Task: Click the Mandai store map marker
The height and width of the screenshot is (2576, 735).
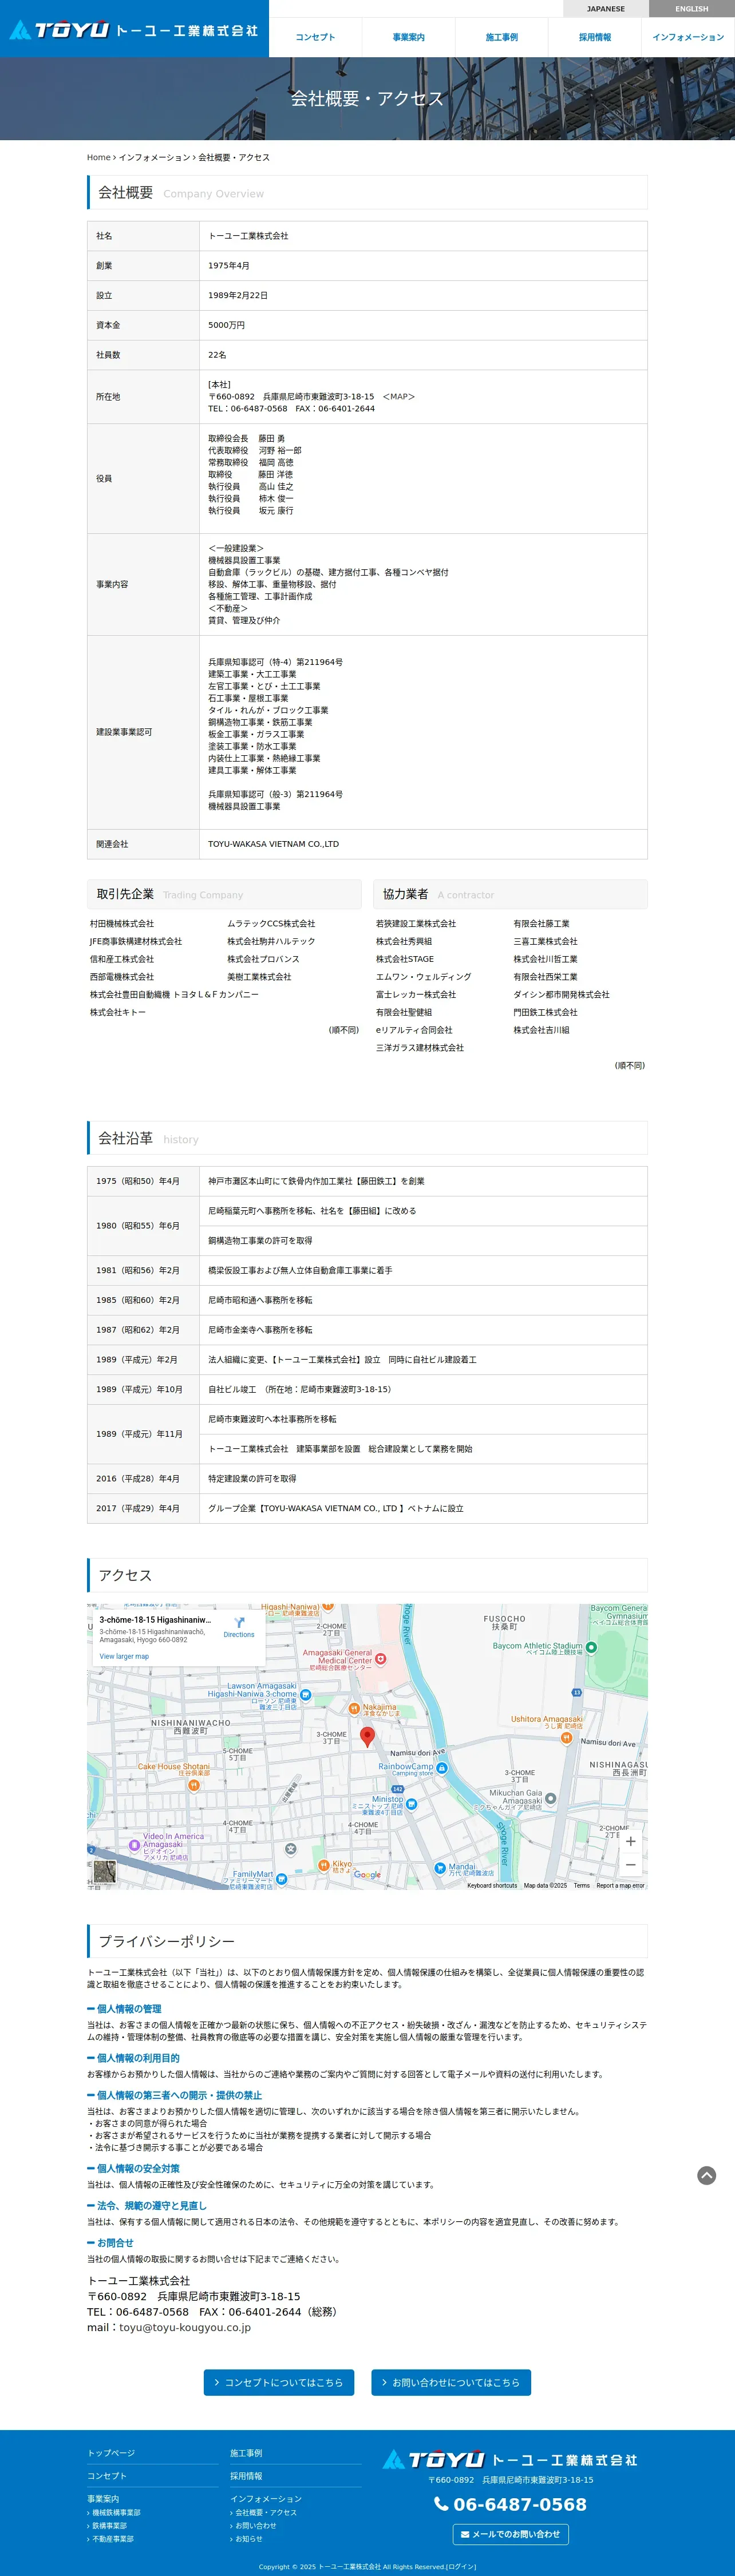Action: (439, 1868)
